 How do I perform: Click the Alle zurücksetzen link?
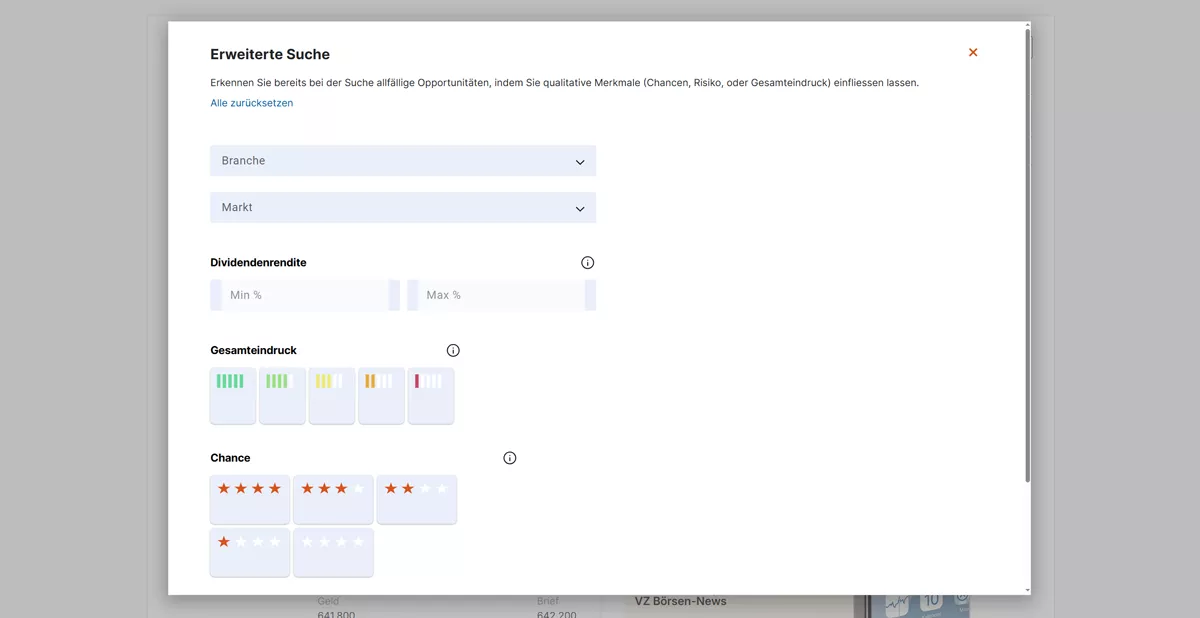[251, 103]
